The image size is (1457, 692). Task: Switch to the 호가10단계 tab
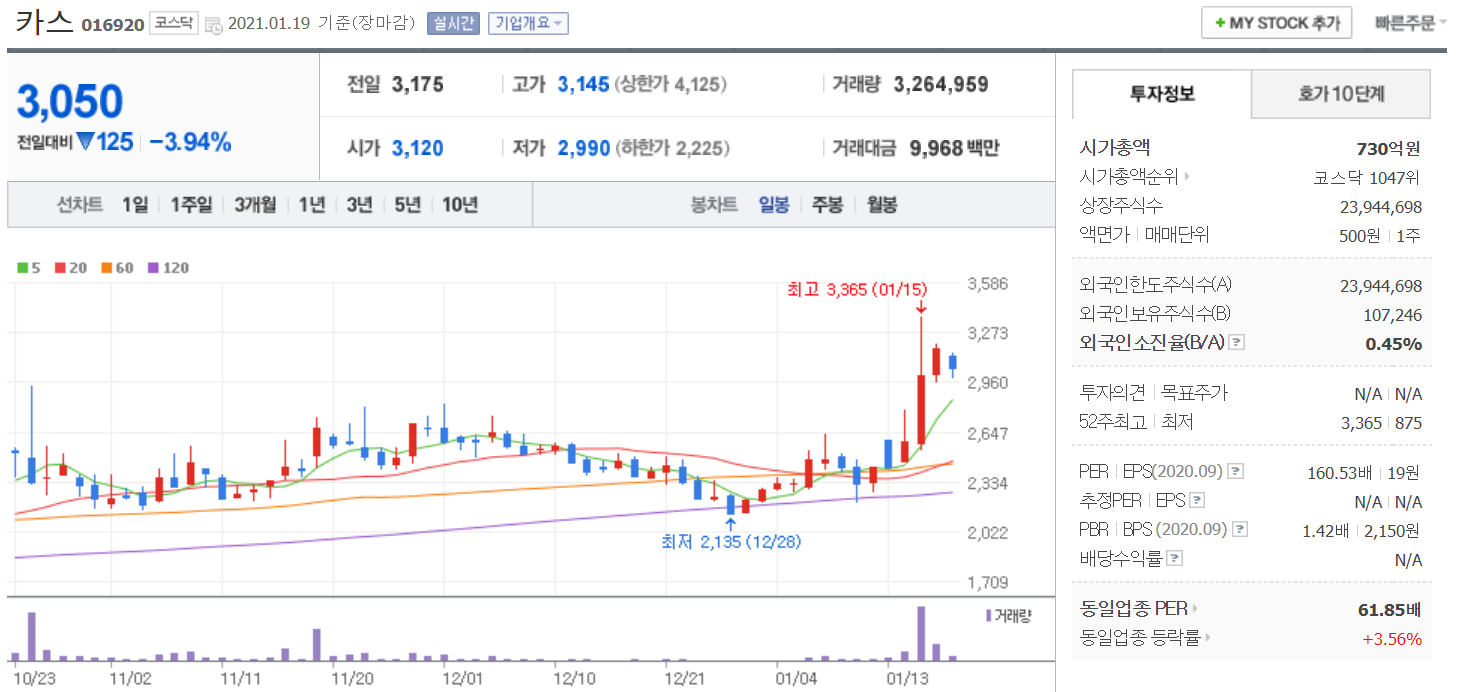1340,95
